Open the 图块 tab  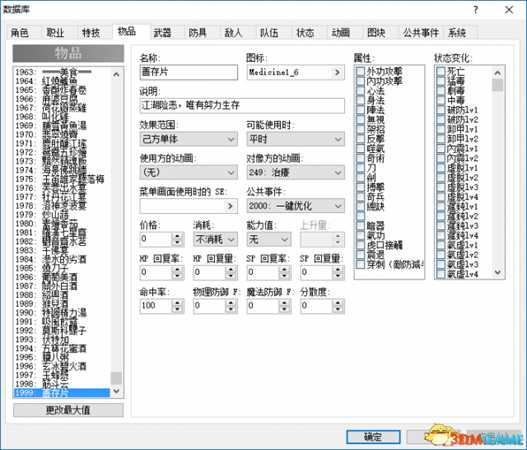click(376, 33)
